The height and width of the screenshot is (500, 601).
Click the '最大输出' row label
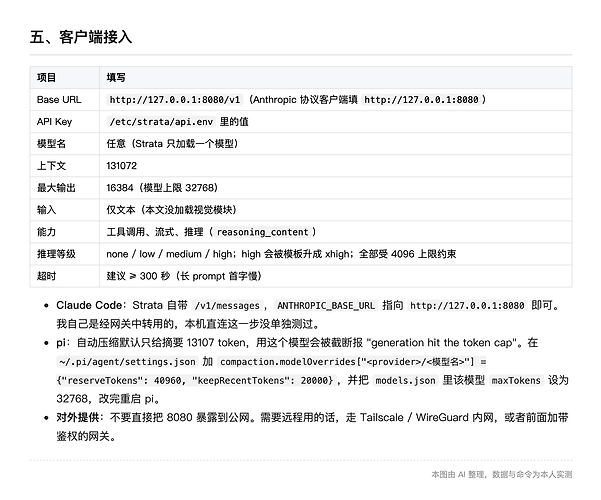click(56, 188)
